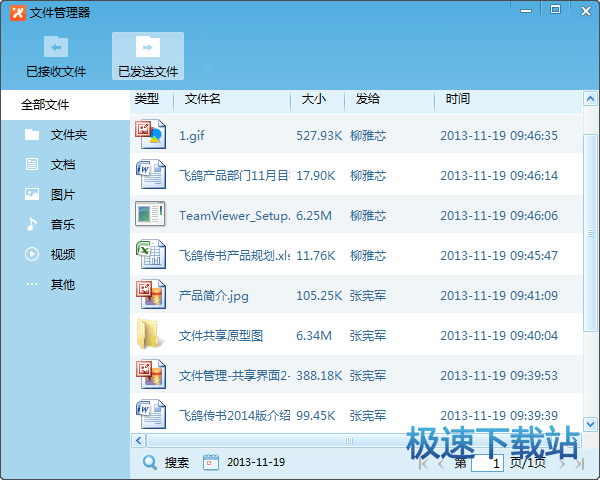Open the 已接收文件 received files tab
Screen dimensions: 600x480
point(56,56)
